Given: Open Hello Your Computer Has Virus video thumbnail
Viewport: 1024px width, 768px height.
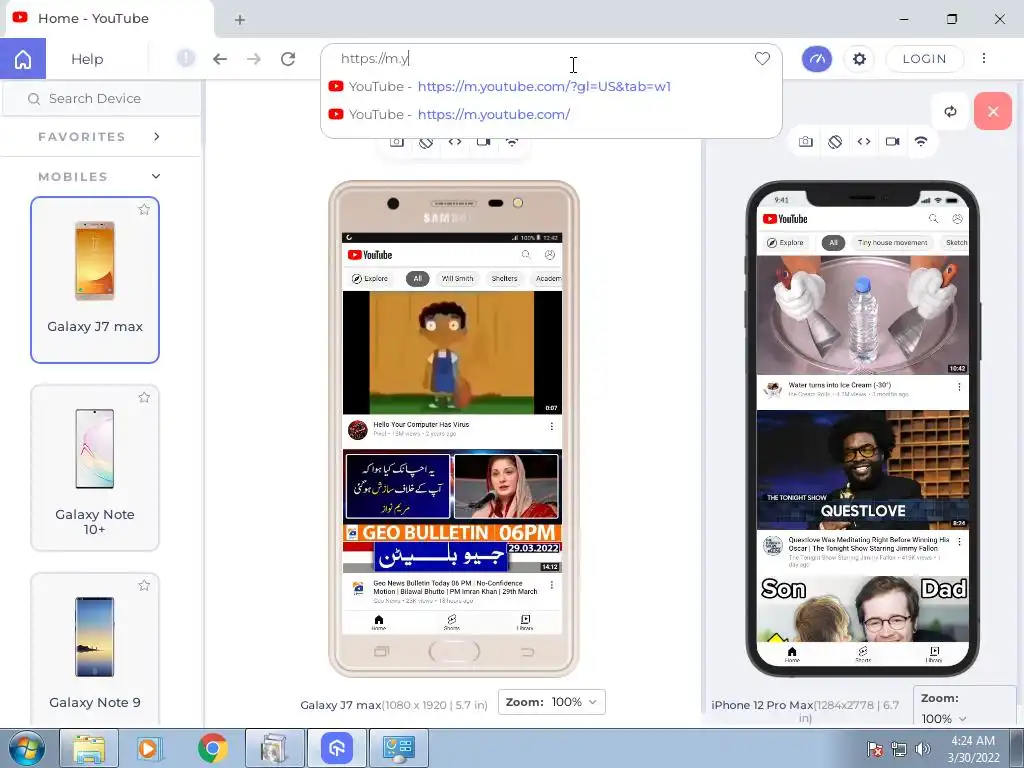Looking at the screenshot, I should click(452, 353).
